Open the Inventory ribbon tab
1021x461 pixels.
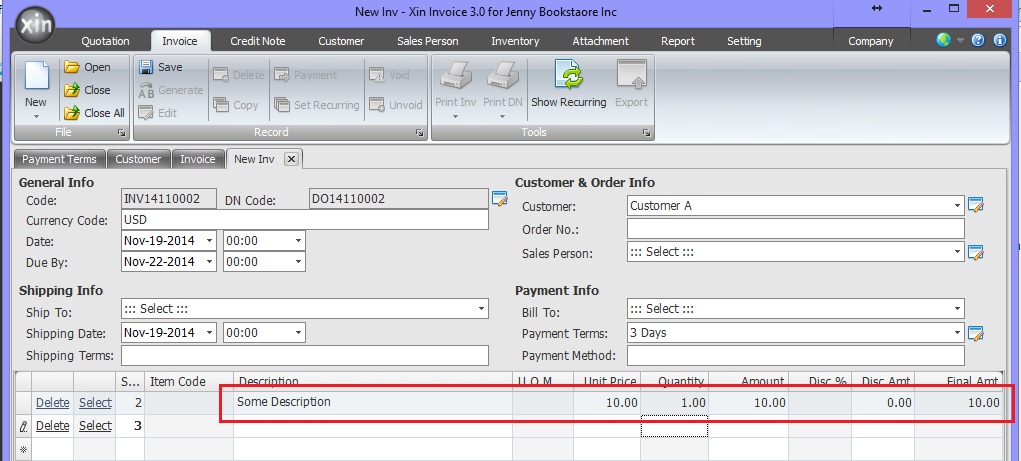point(514,41)
